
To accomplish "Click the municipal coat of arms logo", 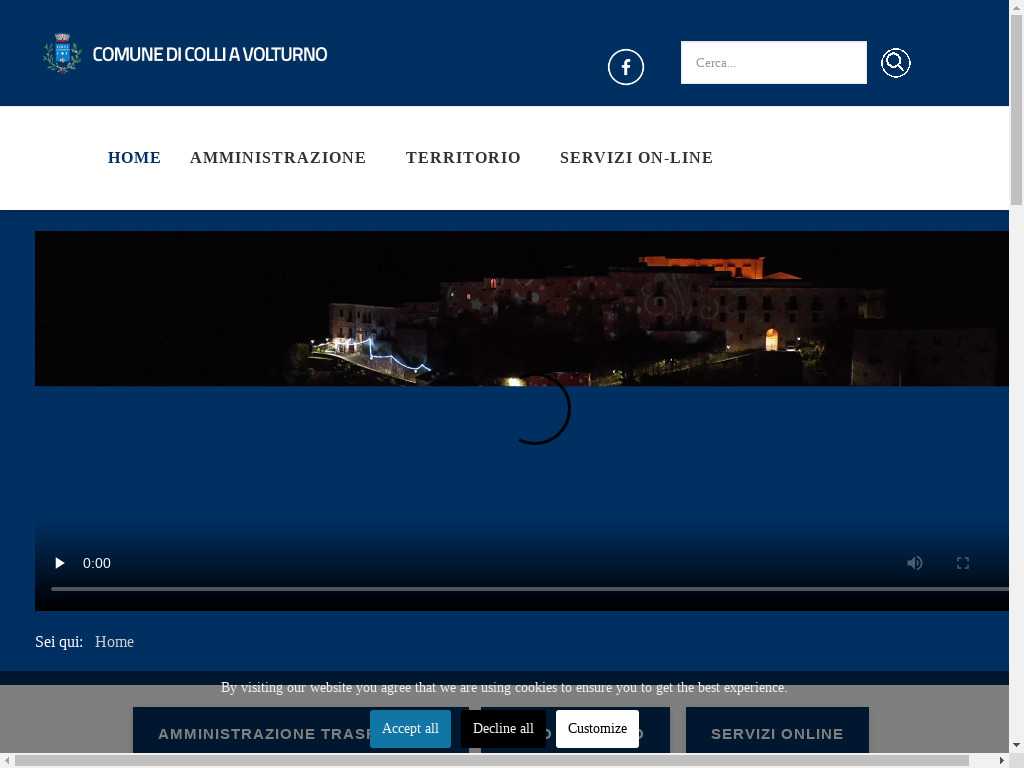I will pos(62,53).
